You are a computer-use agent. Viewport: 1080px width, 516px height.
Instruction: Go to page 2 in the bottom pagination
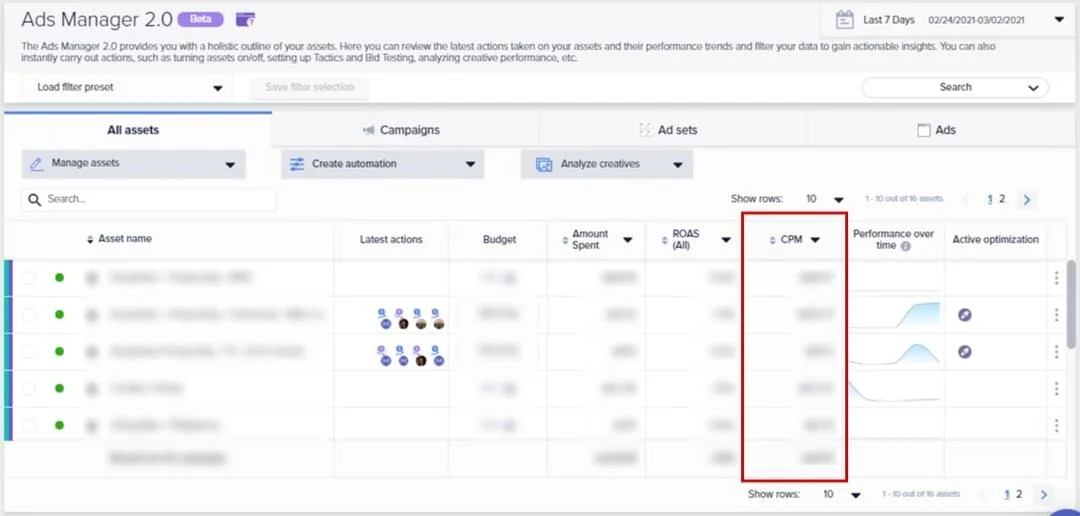click(1019, 495)
